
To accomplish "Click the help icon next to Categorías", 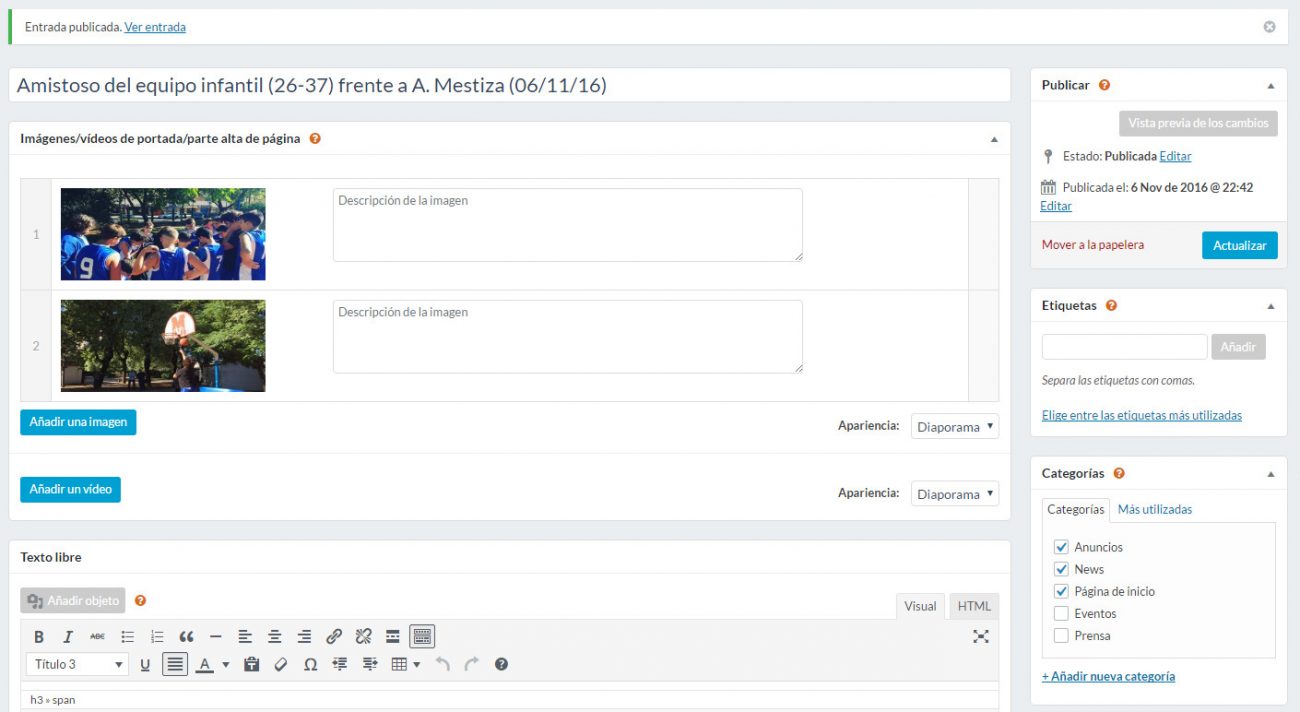I will click(1119, 473).
